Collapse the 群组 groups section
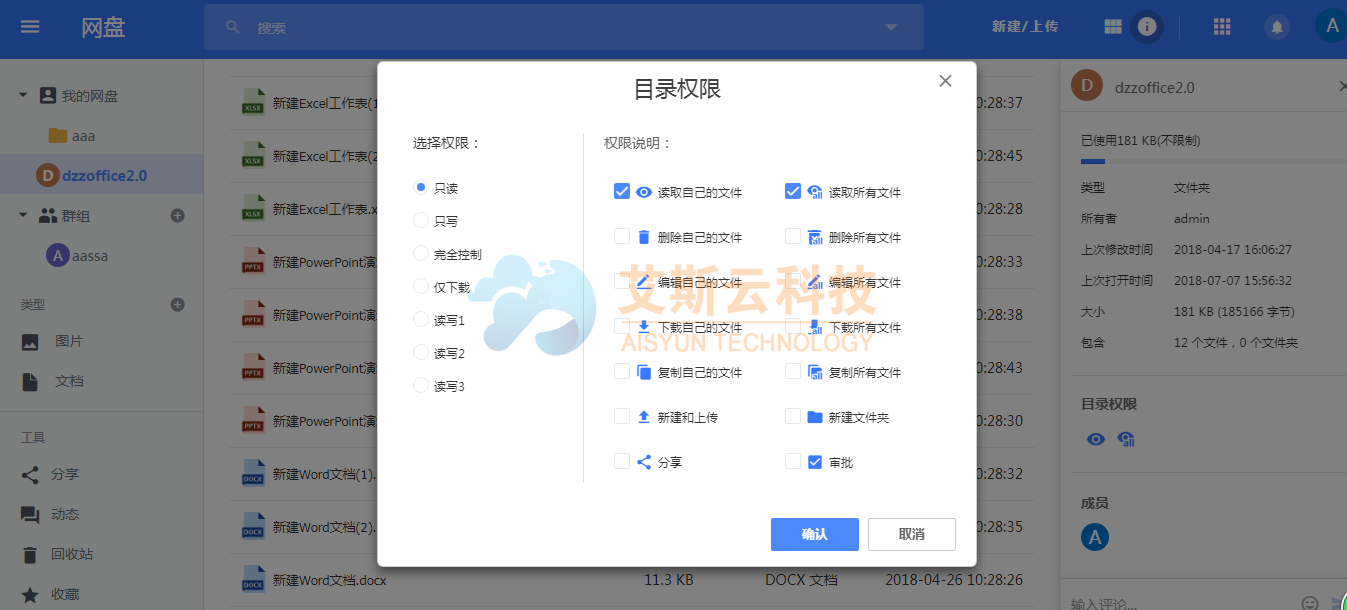This screenshot has height=610, width=1347. click(x=23, y=215)
